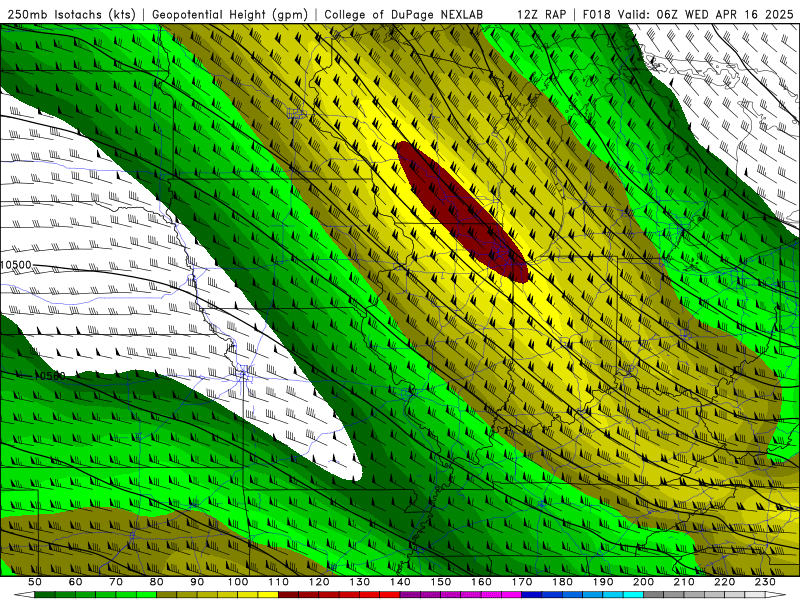
Task: Click the maroon jet streak core on the map
Action: pyautogui.click(x=461, y=212)
